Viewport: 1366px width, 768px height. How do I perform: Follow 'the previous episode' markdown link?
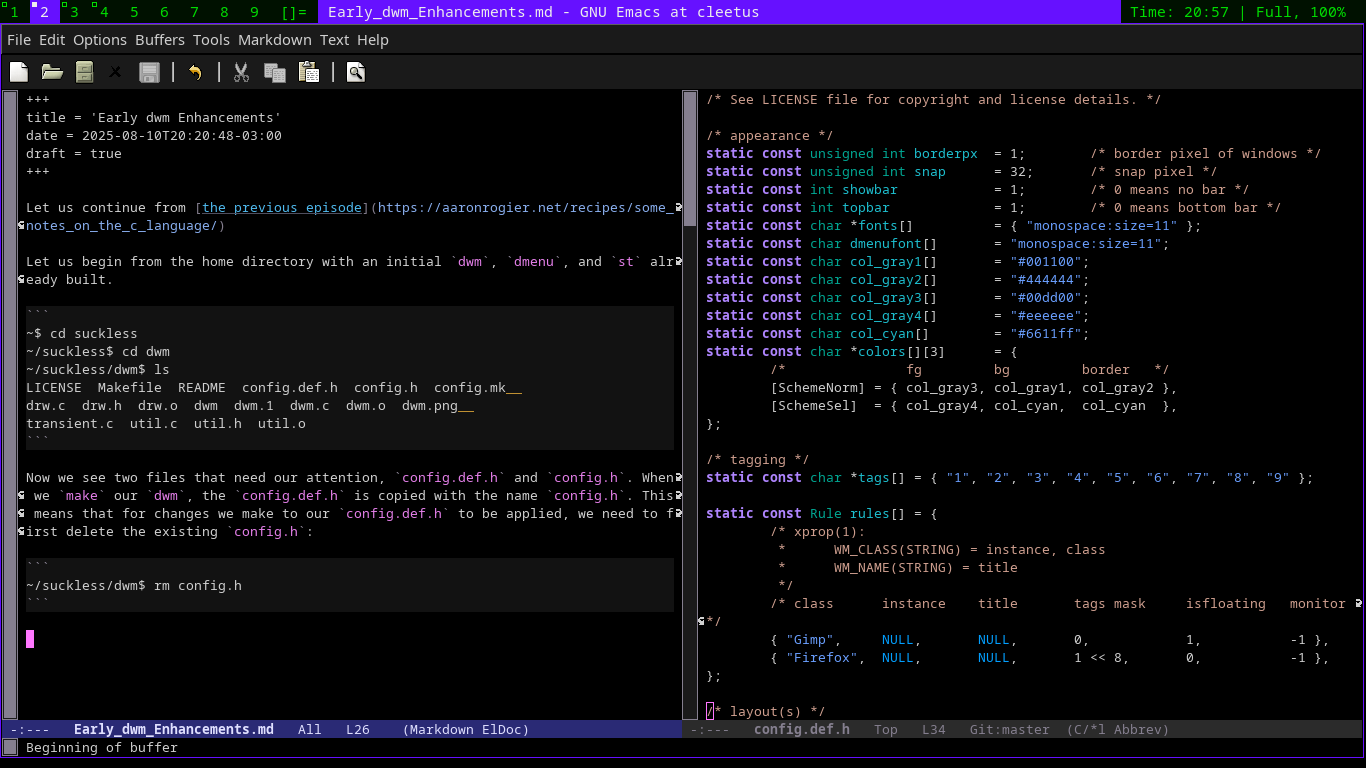click(282, 208)
